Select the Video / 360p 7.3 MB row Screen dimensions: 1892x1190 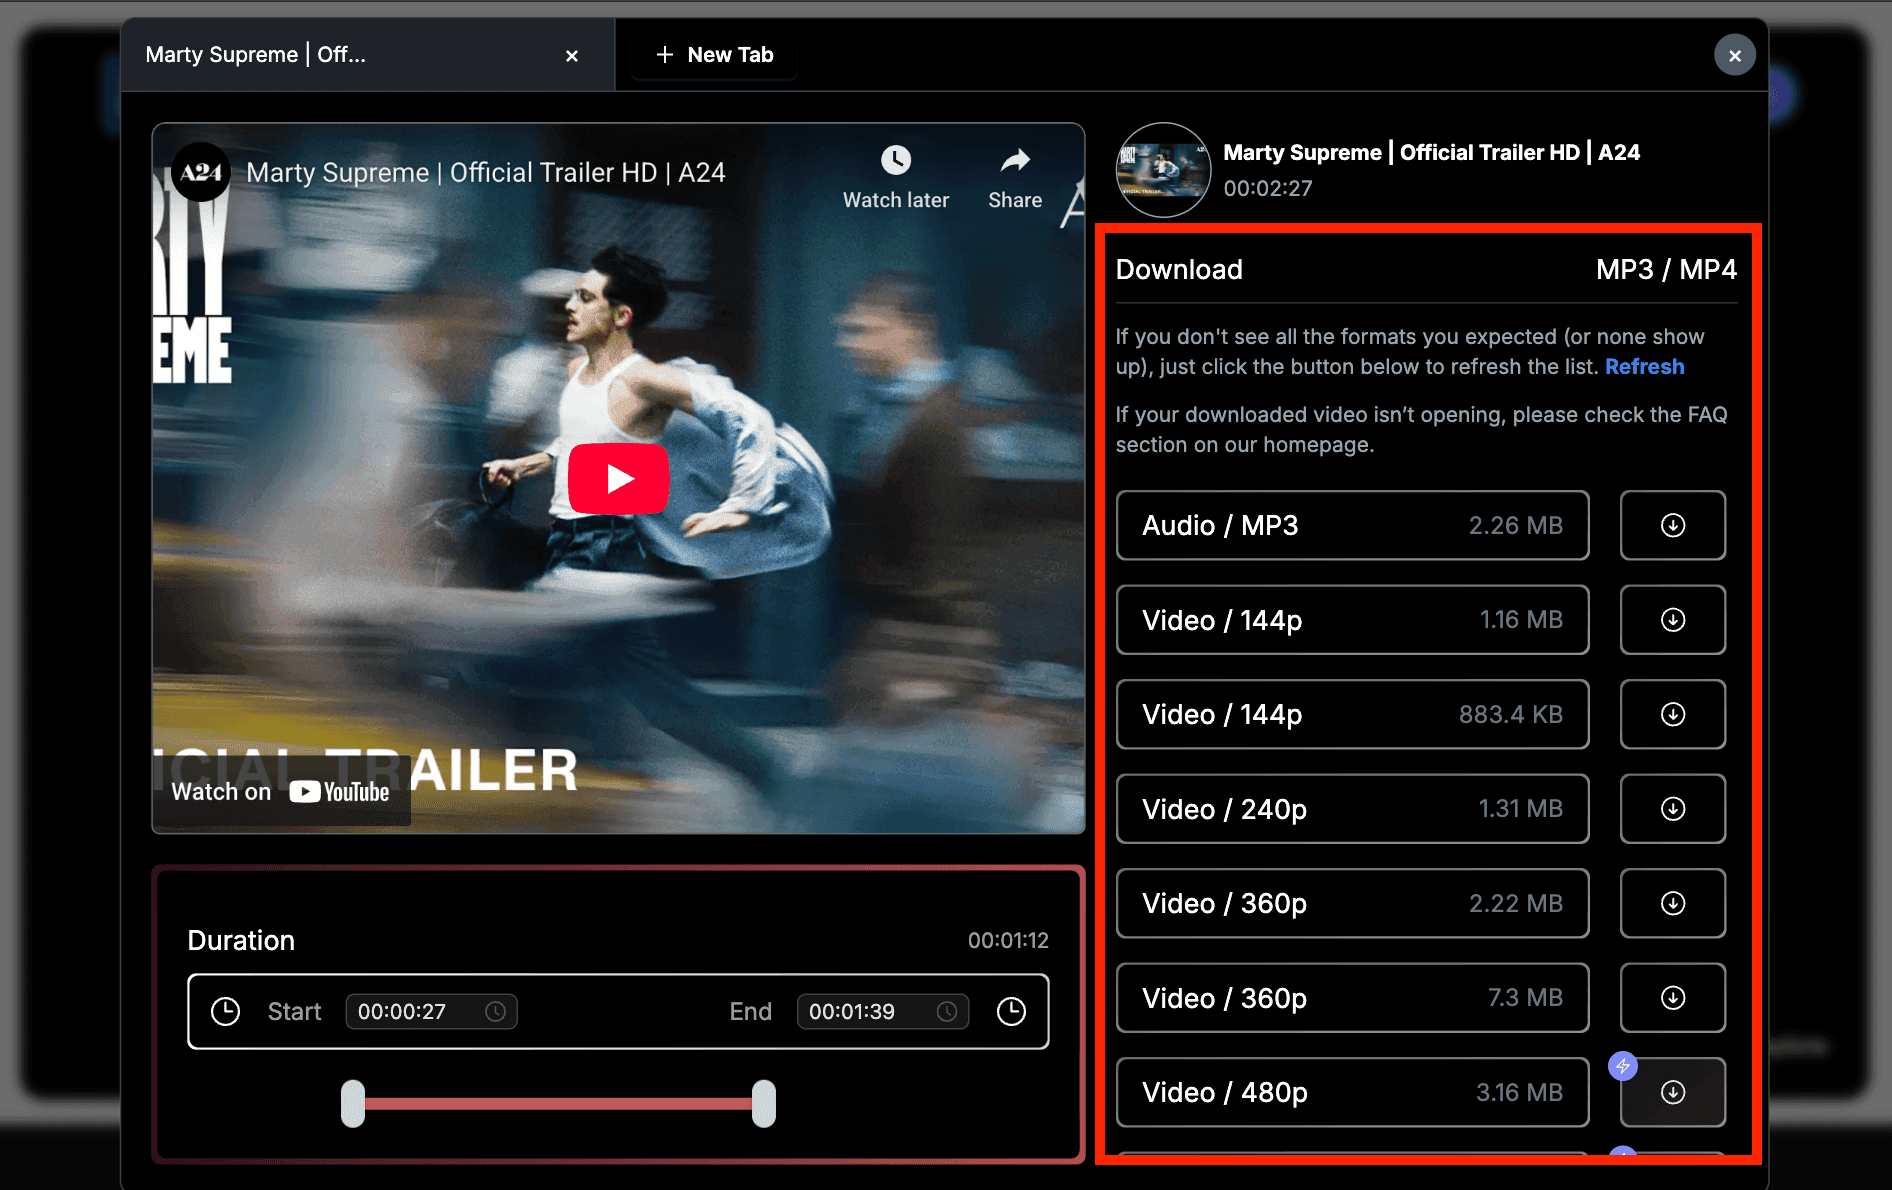(1352, 998)
